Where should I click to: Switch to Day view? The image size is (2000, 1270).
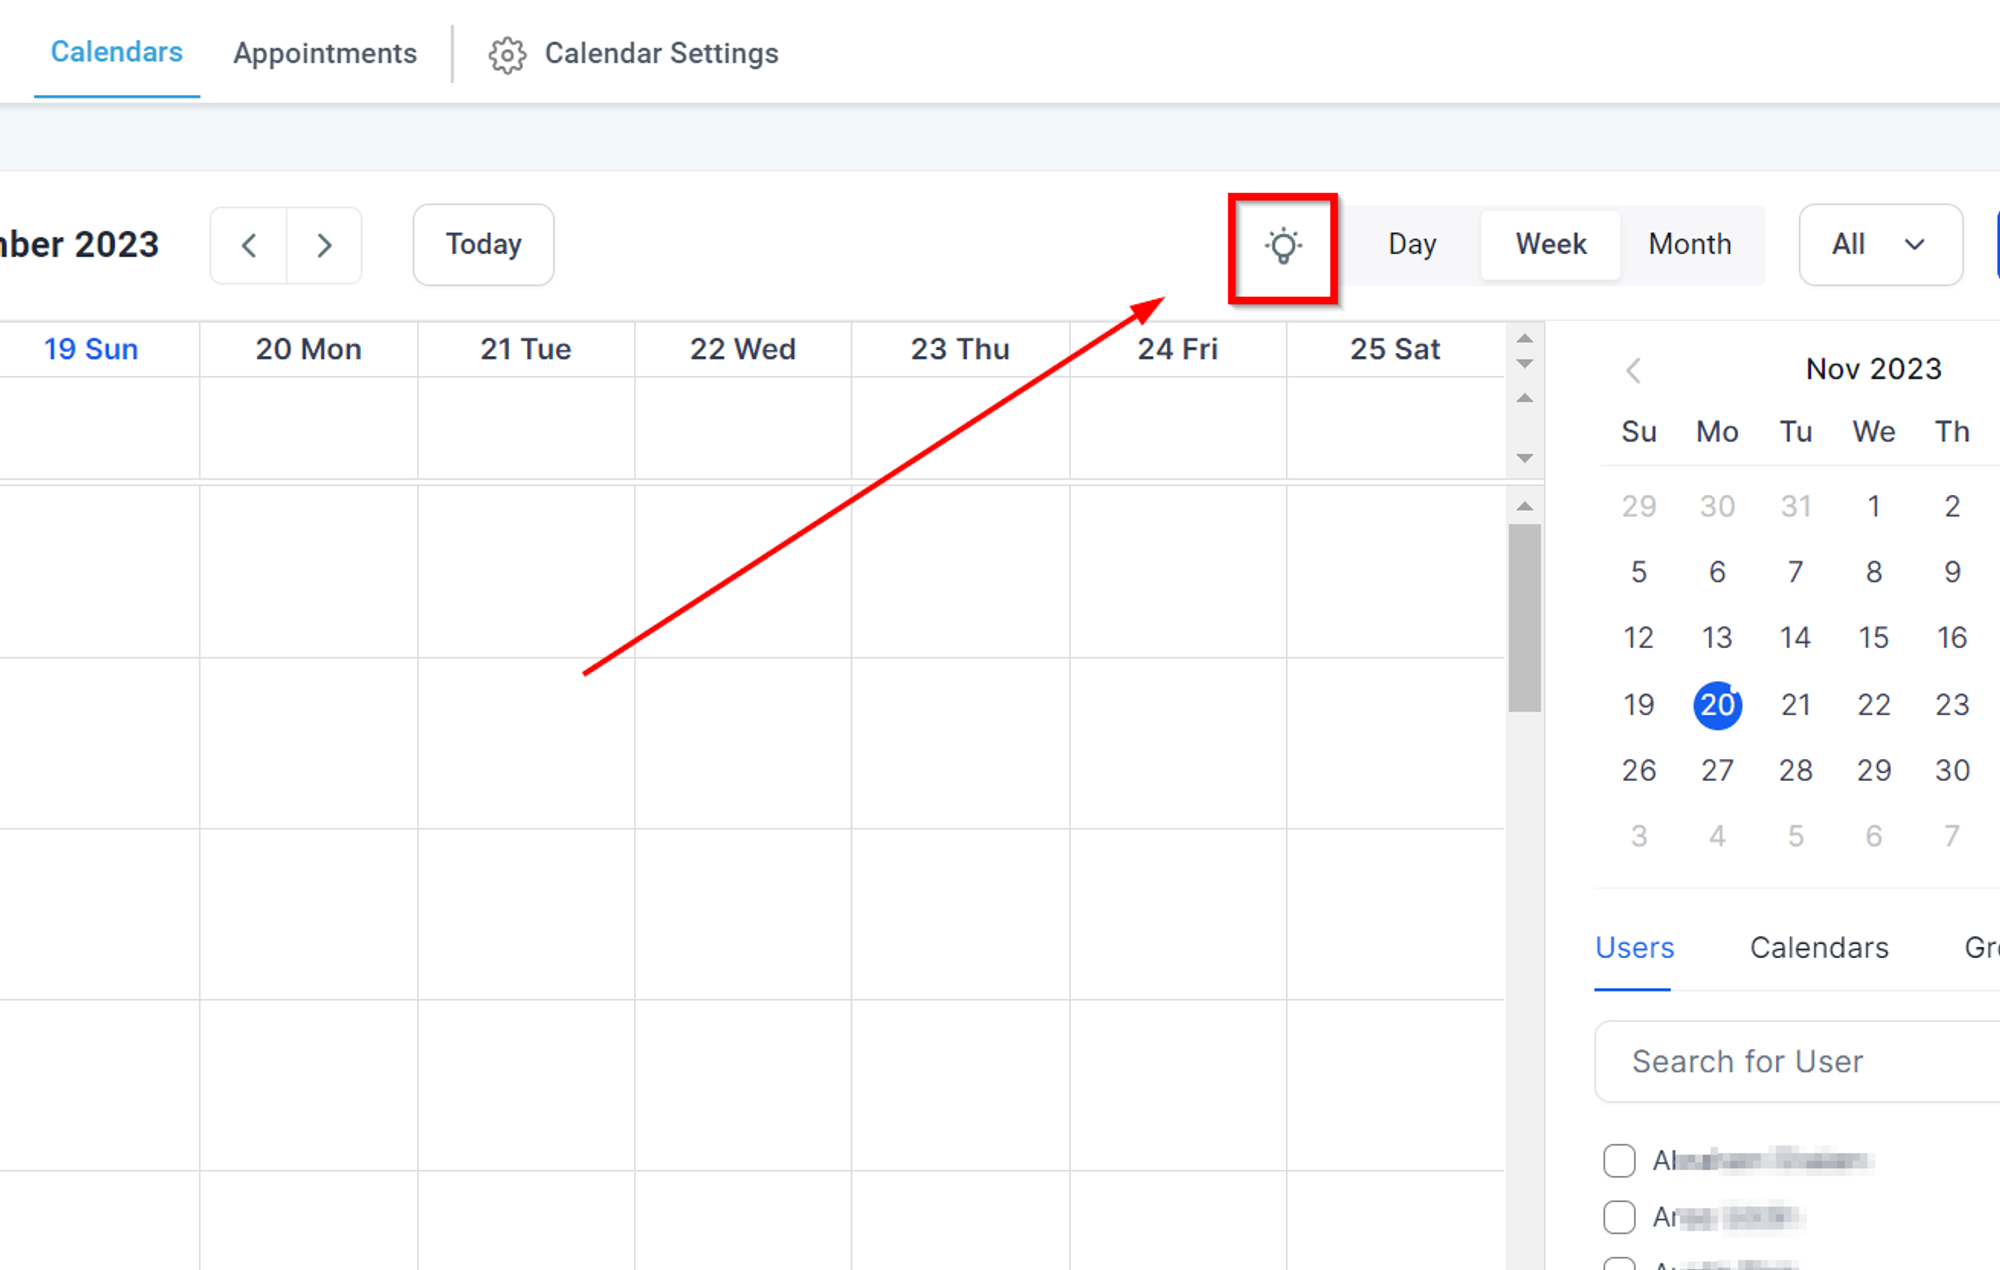tap(1412, 244)
